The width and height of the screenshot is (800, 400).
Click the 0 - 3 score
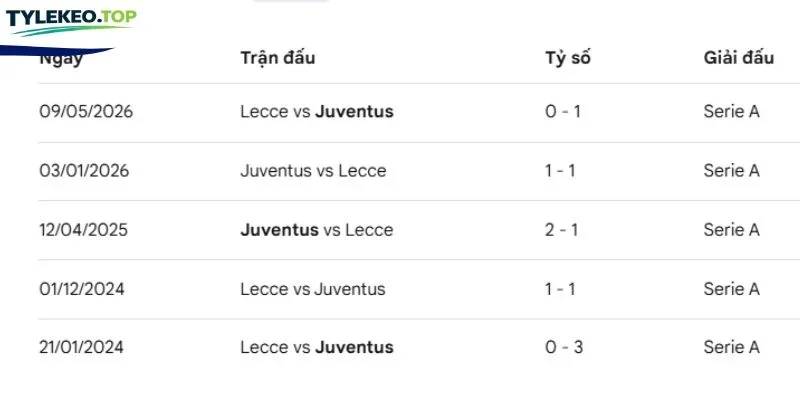click(x=564, y=347)
